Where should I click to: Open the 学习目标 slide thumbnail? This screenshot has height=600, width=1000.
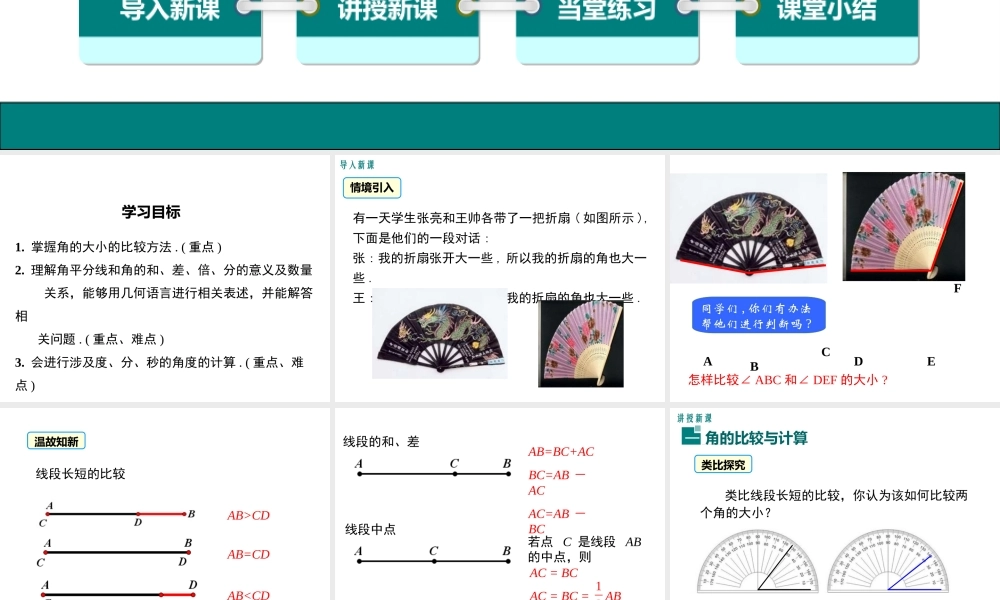(165, 278)
